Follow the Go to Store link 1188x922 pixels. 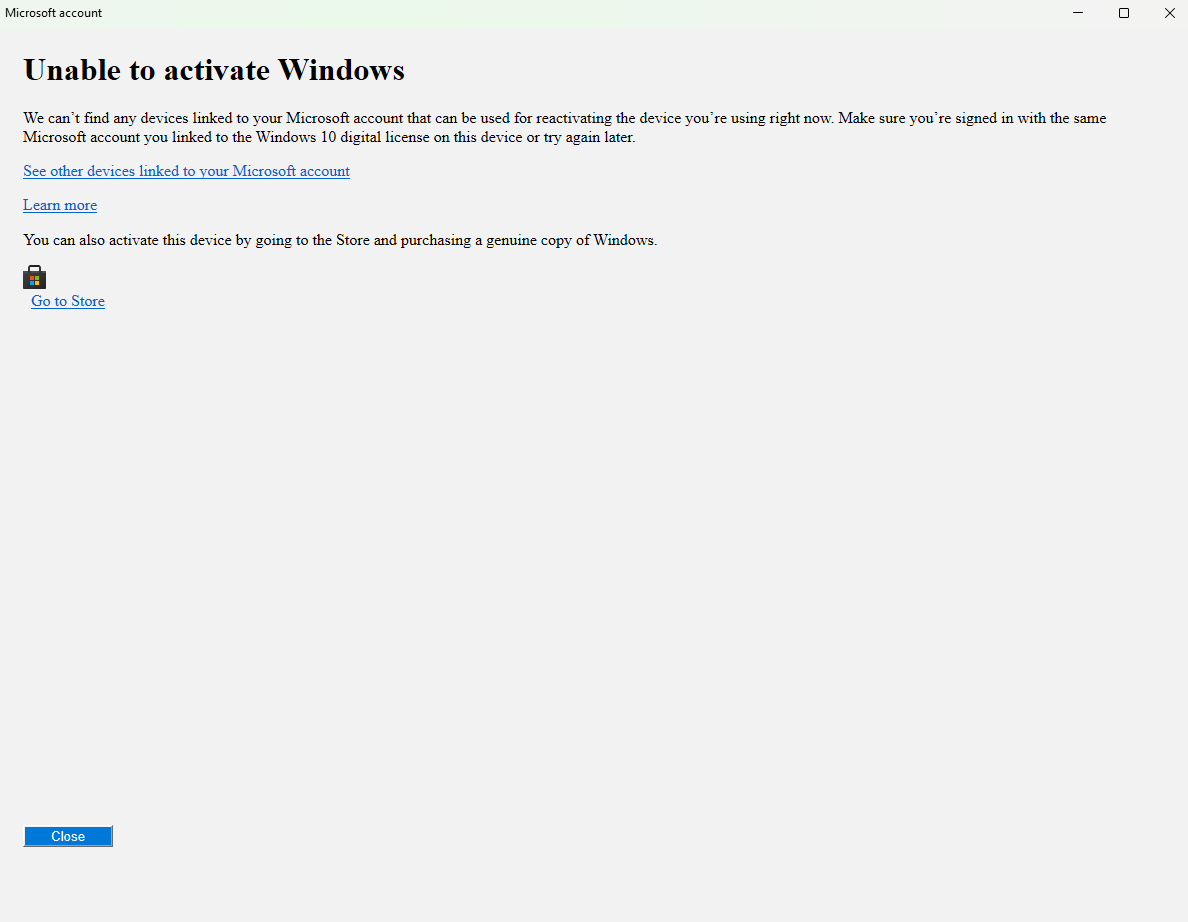[x=67, y=301]
